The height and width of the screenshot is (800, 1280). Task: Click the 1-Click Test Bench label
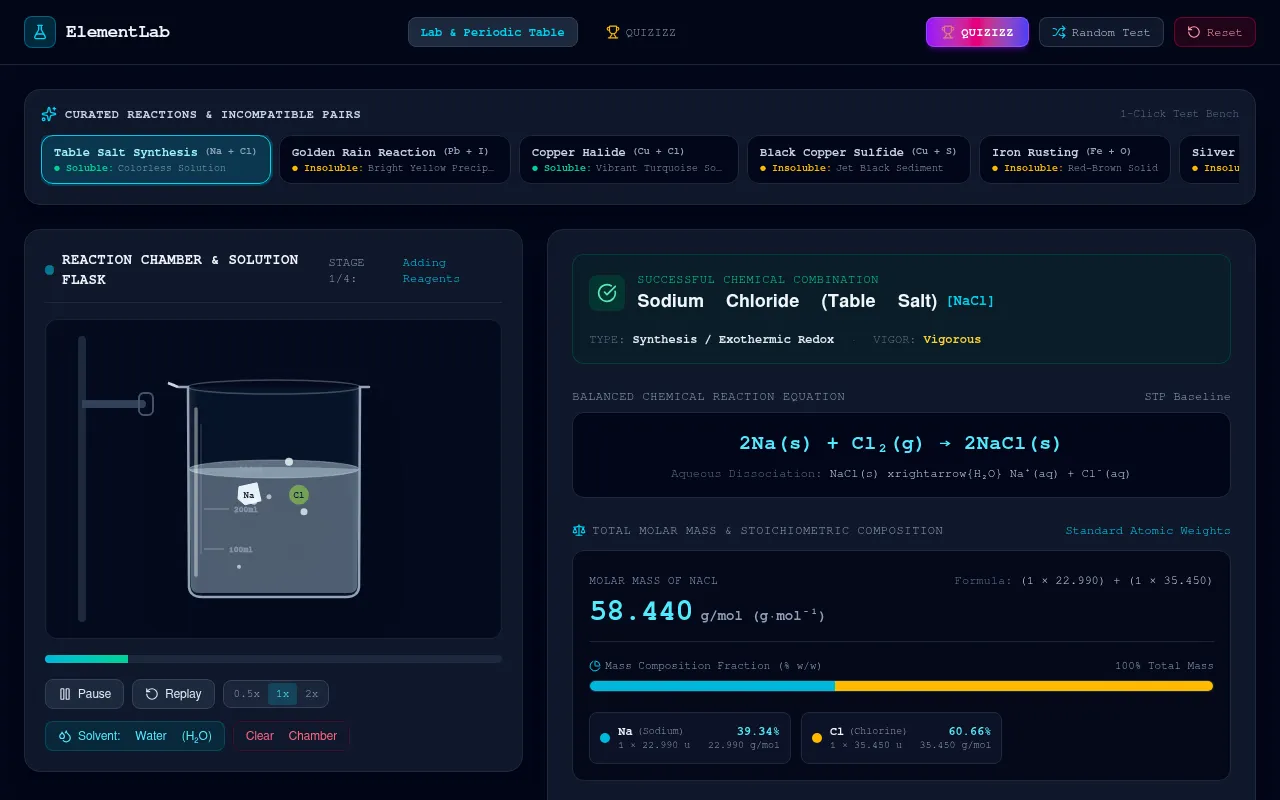tap(1179, 114)
